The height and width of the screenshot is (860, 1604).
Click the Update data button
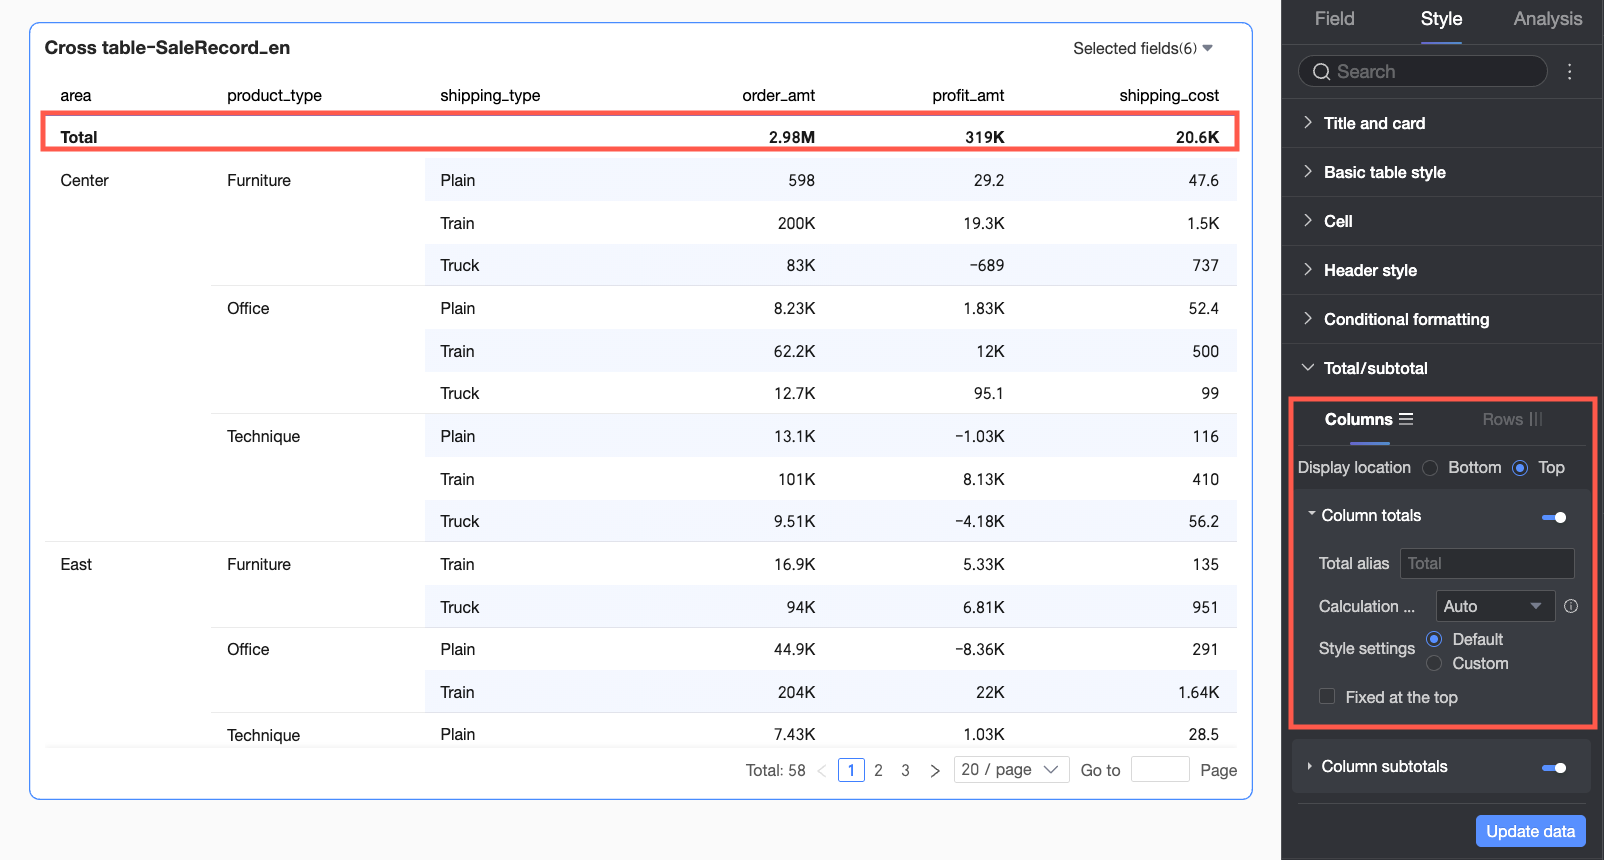1530,831
